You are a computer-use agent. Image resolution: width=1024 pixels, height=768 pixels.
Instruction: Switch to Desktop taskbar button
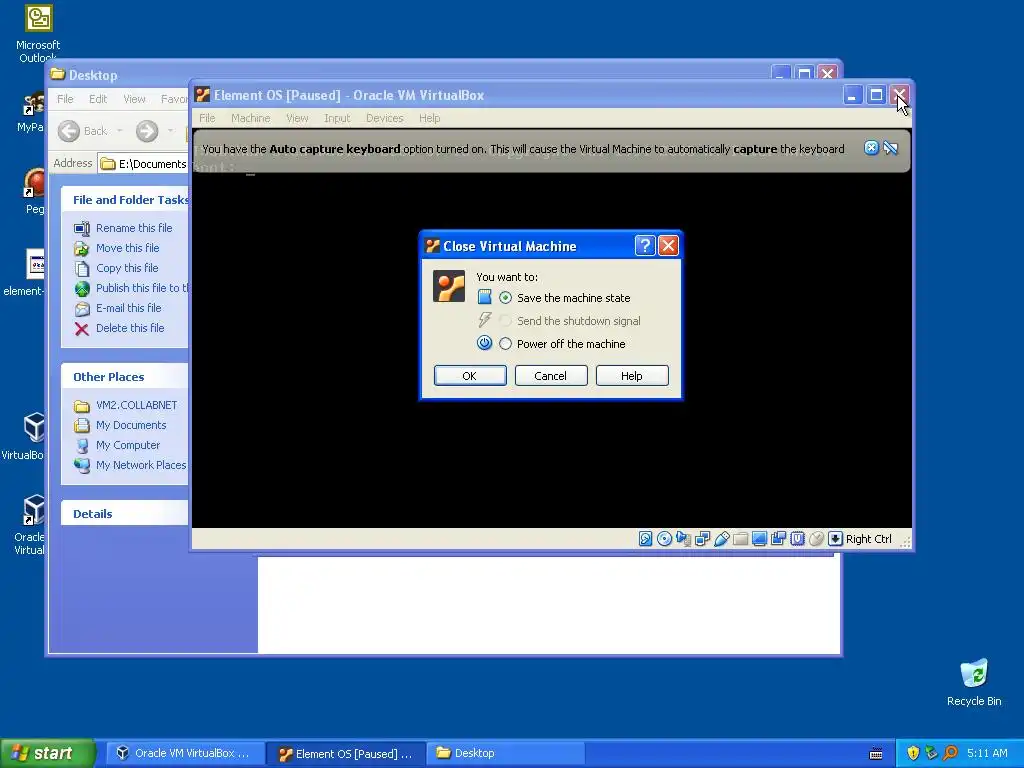click(x=506, y=753)
